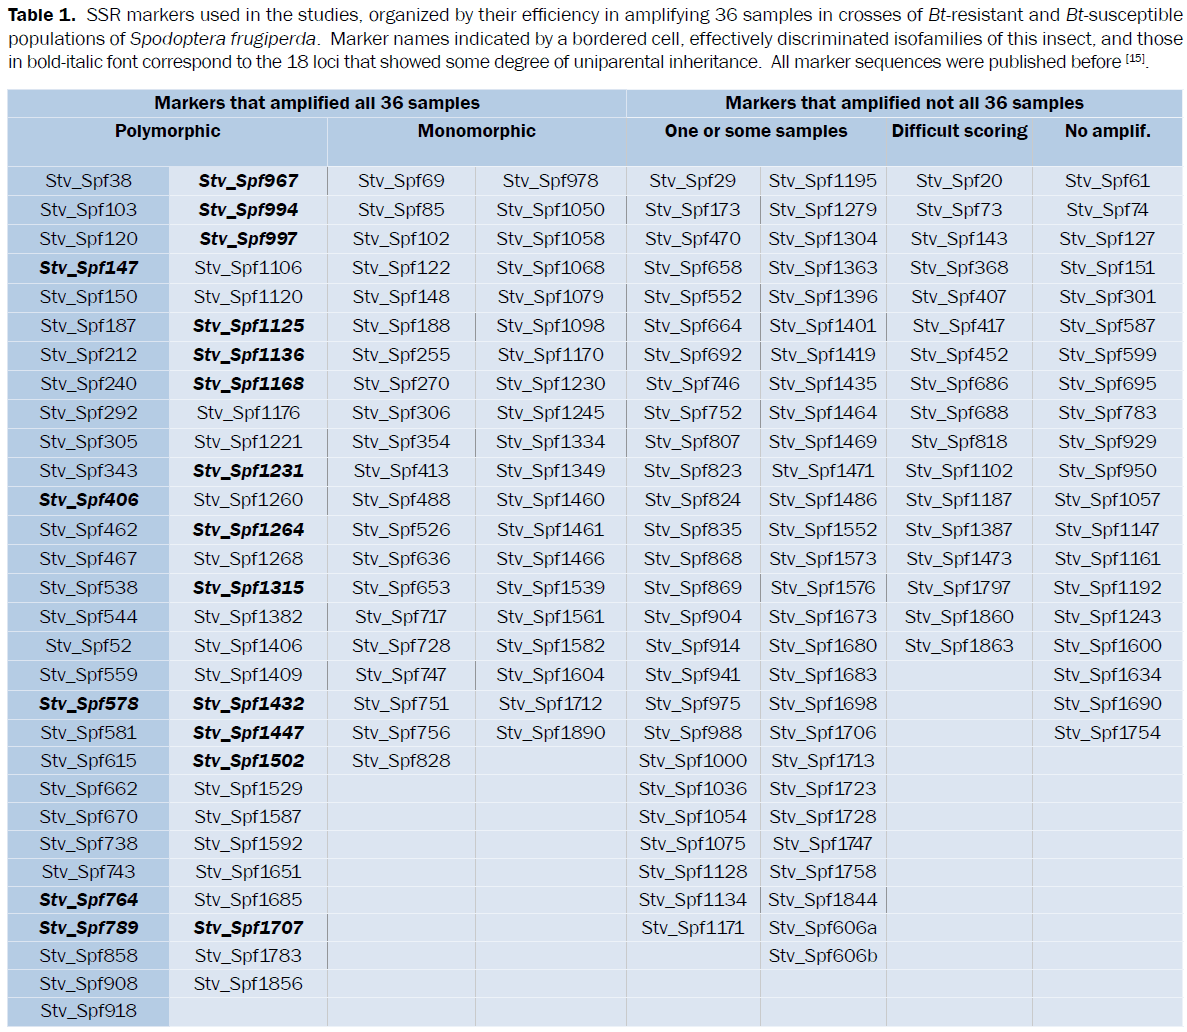Image resolution: width=1187 pixels, height=1032 pixels.
Task: Select the Stv_Spf1890 cell
Action: (550, 733)
